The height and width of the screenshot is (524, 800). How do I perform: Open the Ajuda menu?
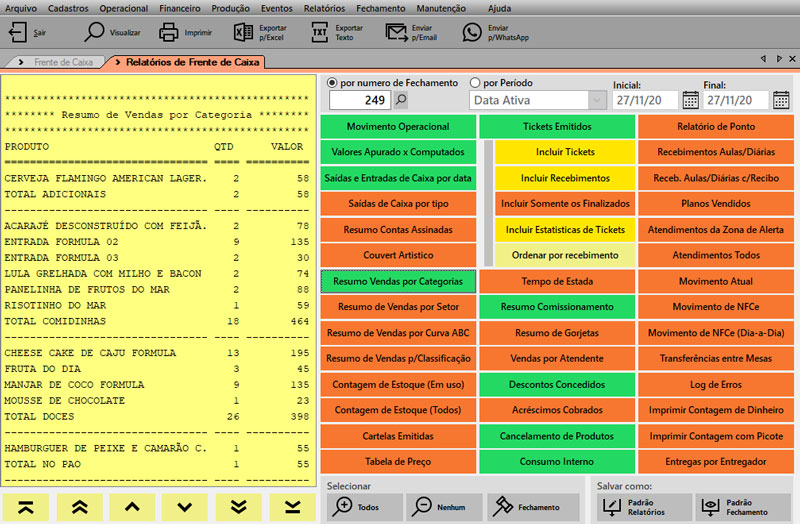tap(499, 8)
